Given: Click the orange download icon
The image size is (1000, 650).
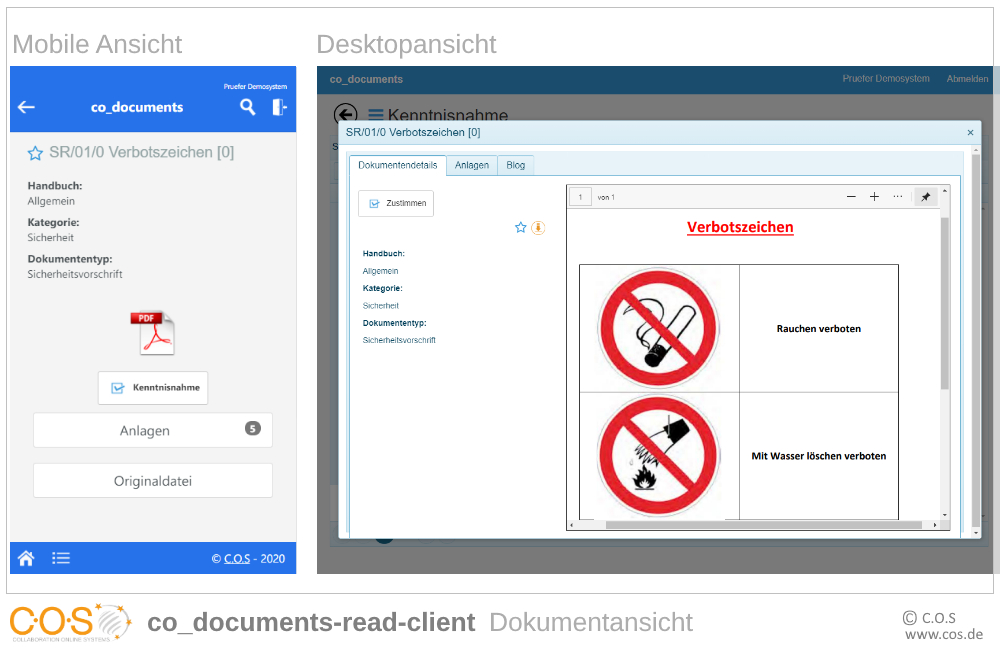Looking at the screenshot, I should coord(538,228).
